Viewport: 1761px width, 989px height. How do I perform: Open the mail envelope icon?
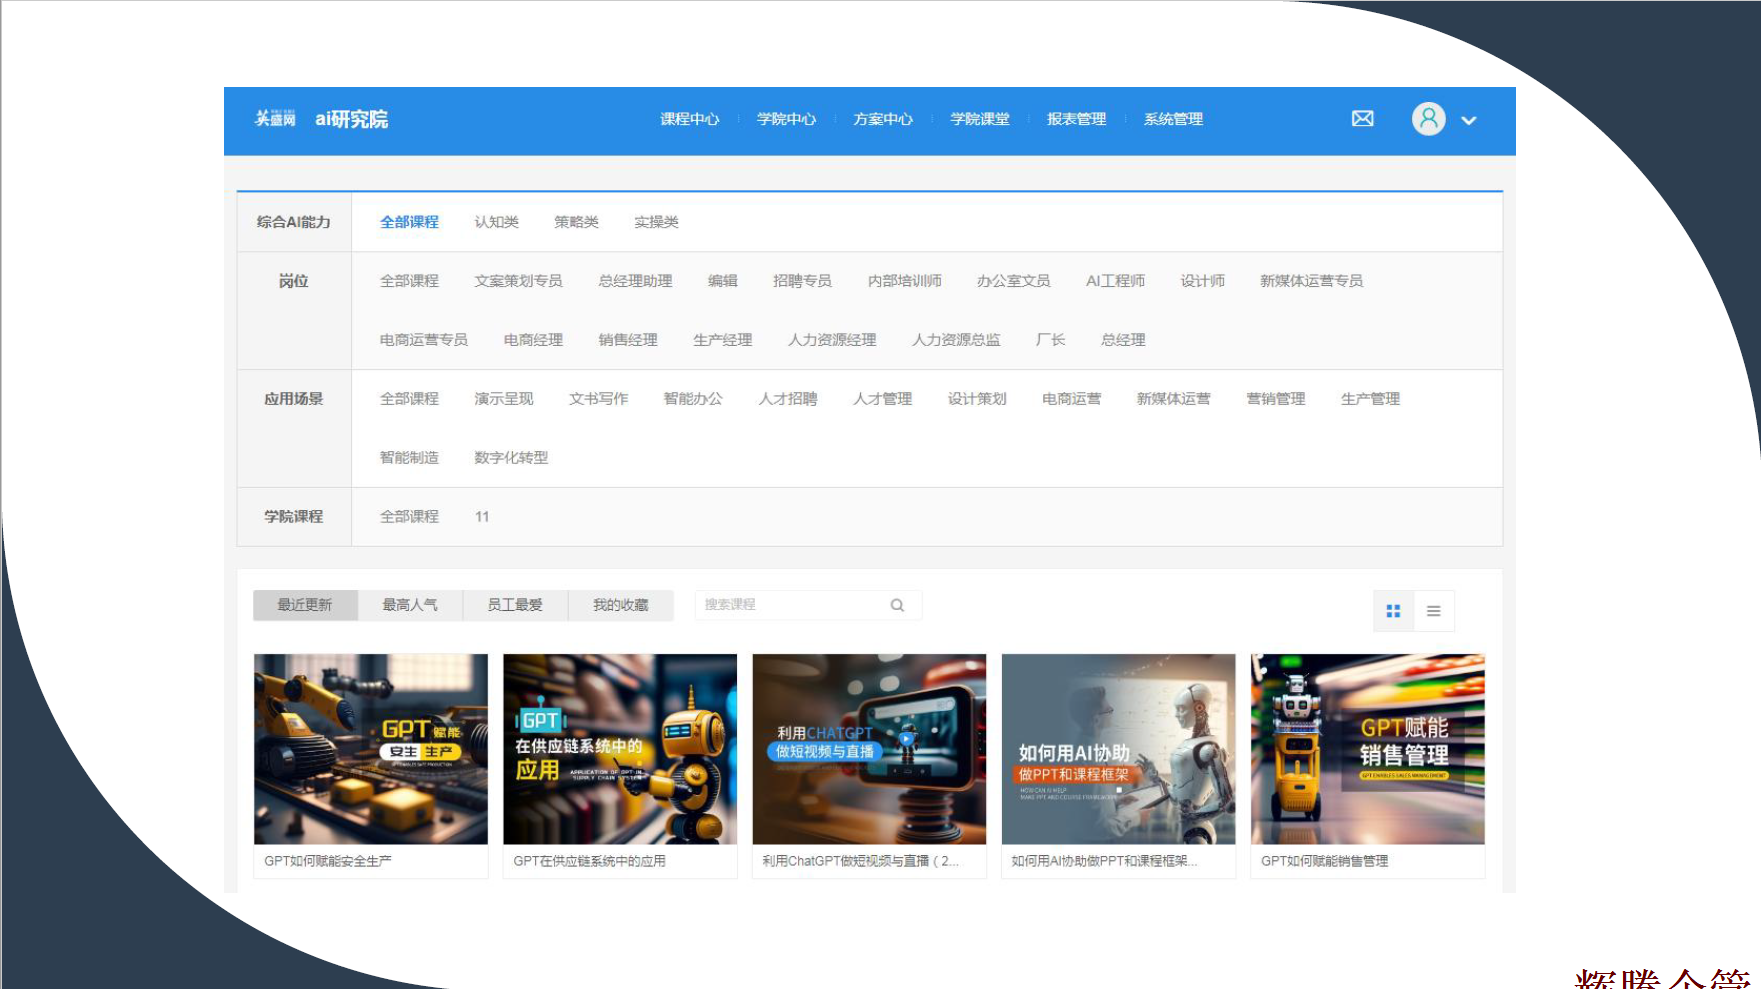(x=1362, y=119)
